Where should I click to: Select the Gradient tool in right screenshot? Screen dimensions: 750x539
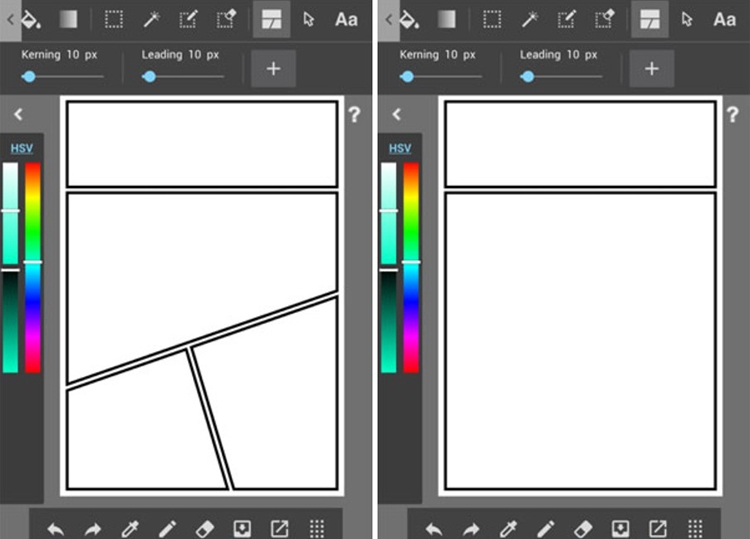click(447, 19)
